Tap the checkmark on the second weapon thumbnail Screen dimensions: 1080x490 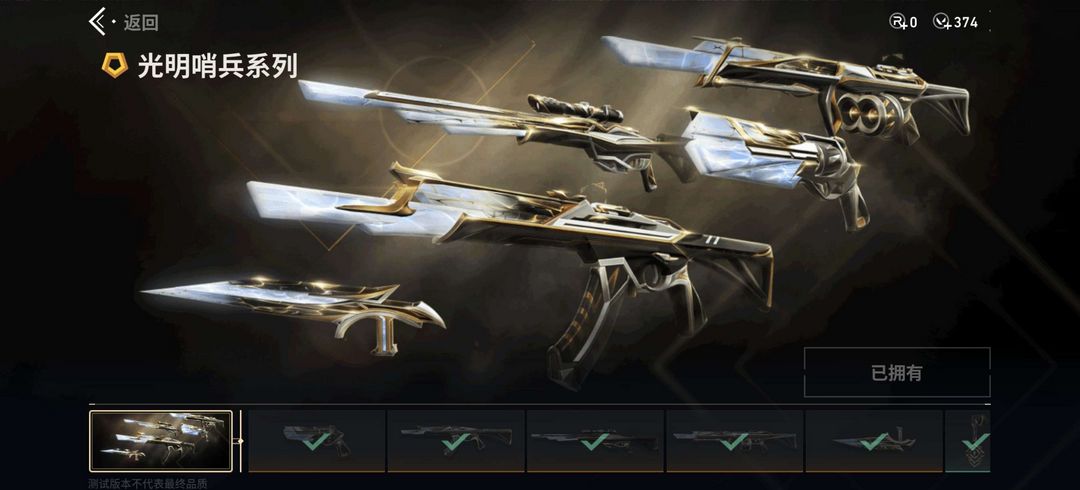pyautogui.click(x=456, y=442)
